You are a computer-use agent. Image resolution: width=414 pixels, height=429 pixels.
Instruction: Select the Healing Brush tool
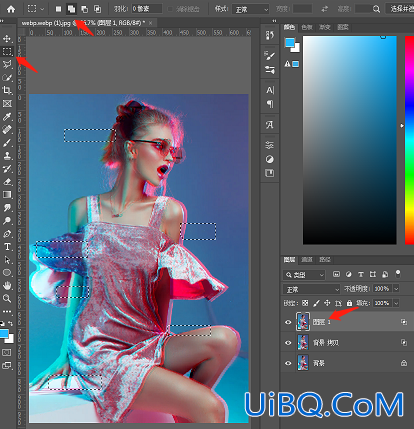(x=7, y=130)
